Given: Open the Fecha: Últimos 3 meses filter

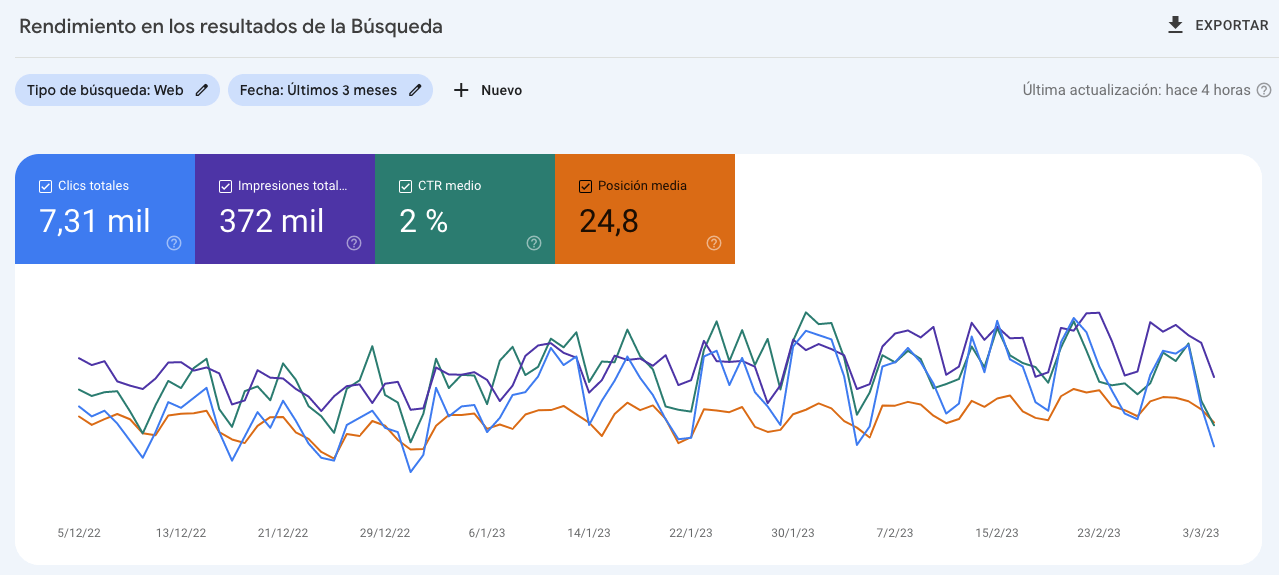Looking at the screenshot, I should click(x=318, y=90).
